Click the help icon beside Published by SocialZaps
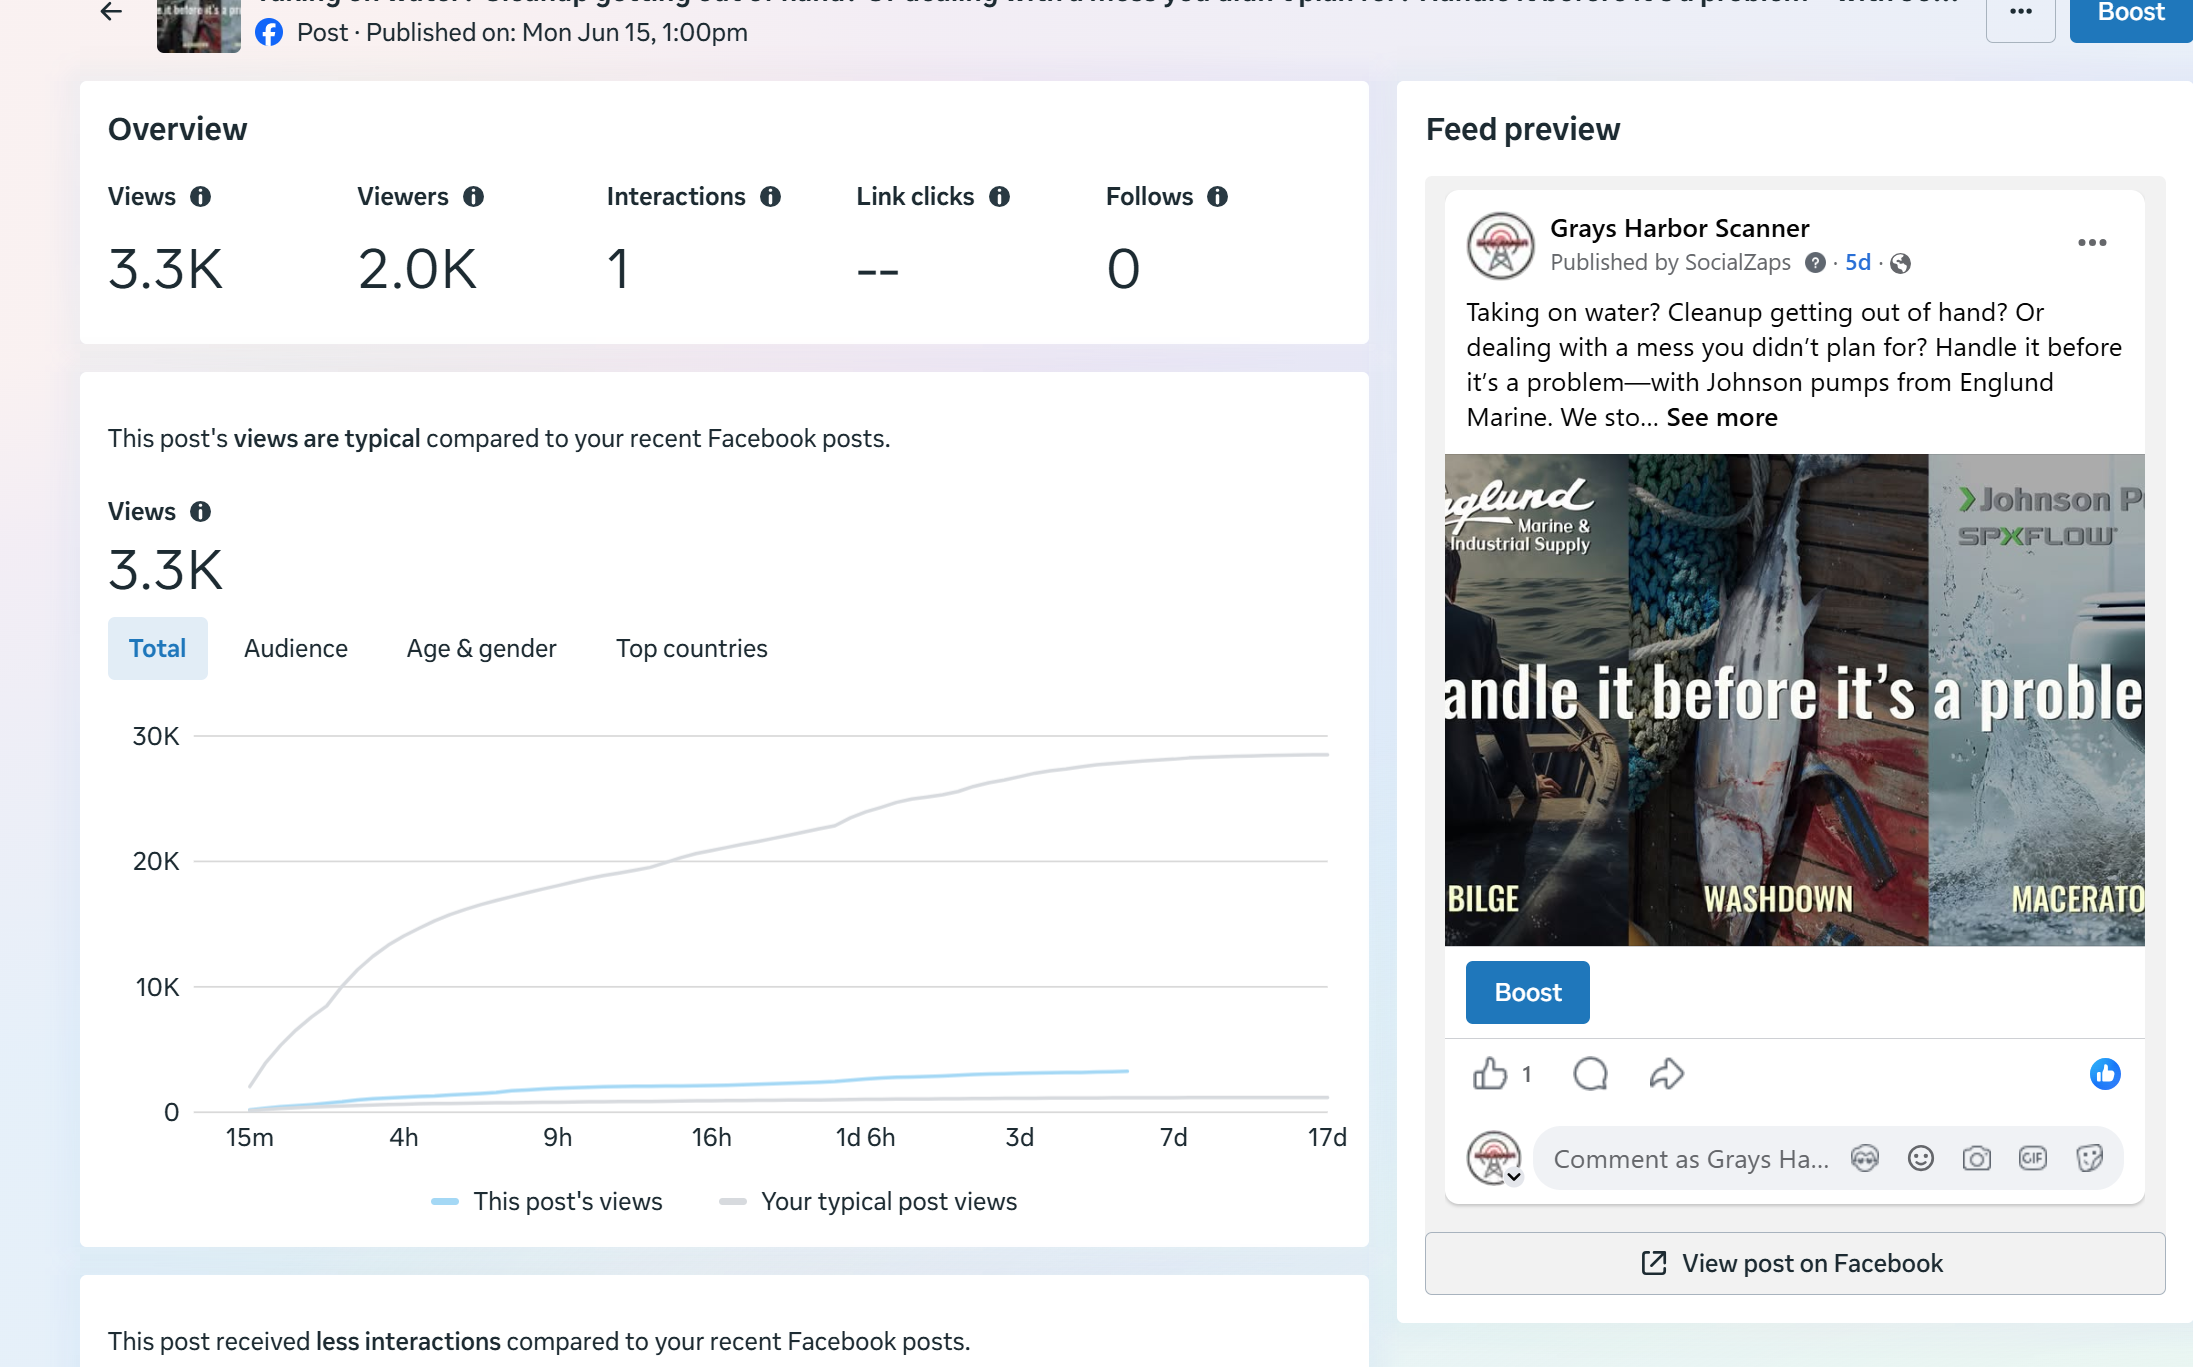The image size is (2193, 1367). [1815, 263]
